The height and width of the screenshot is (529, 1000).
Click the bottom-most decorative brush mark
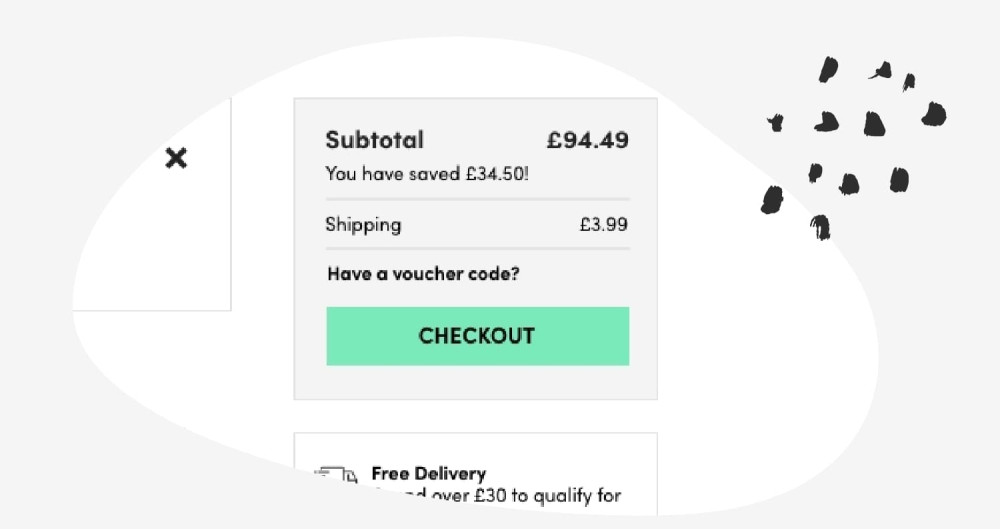tap(820, 227)
